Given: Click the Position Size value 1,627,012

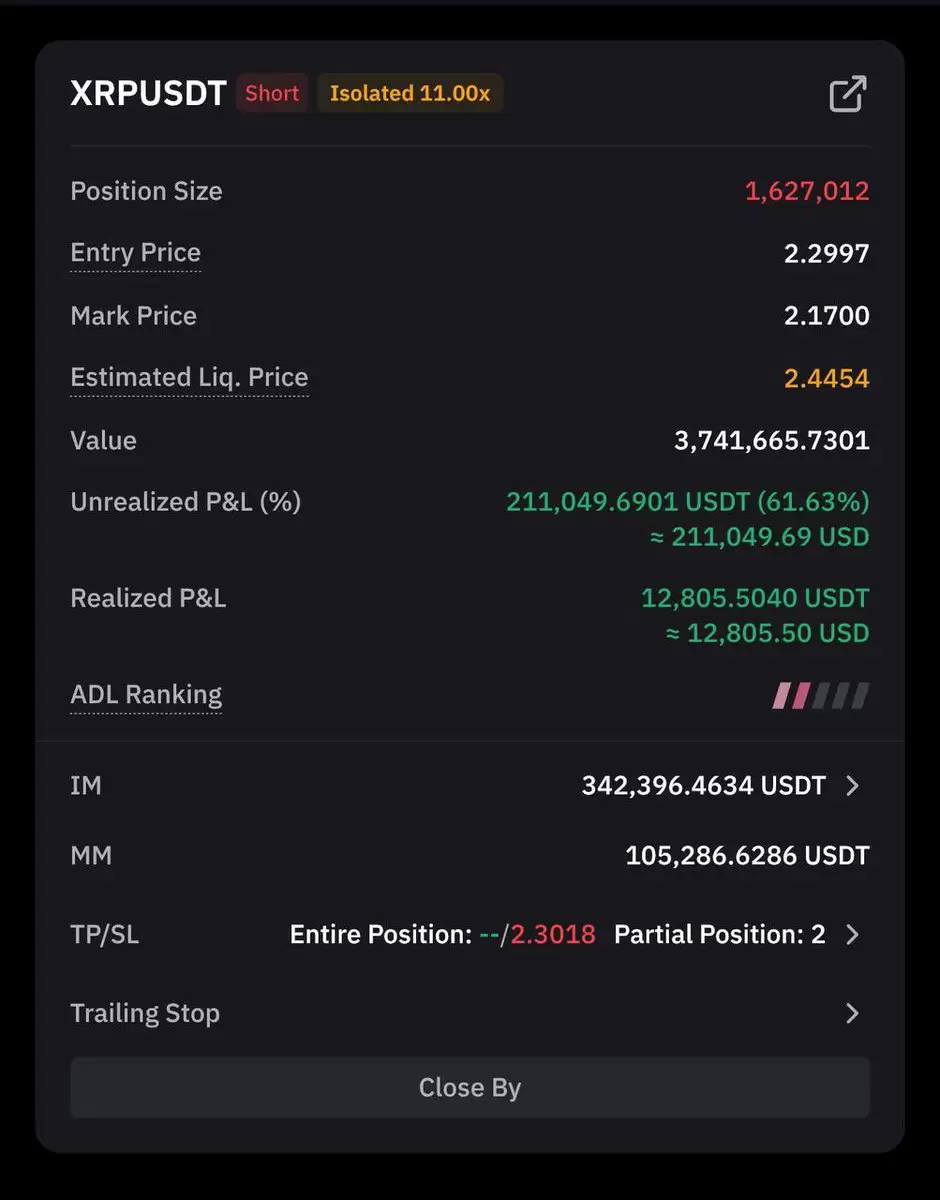Looking at the screenshot, I should [x=807, y=191].
